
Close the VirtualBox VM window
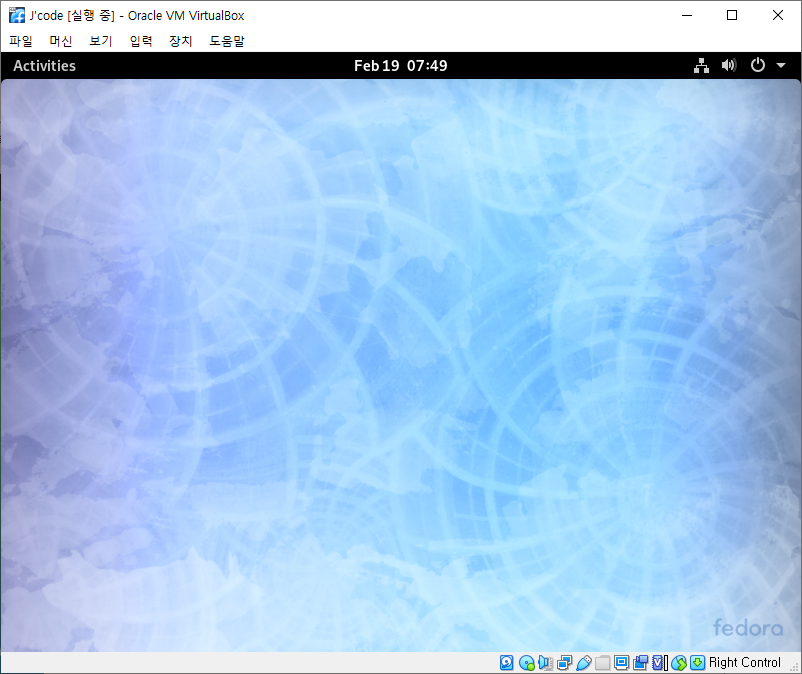click(x=777, y=15)
